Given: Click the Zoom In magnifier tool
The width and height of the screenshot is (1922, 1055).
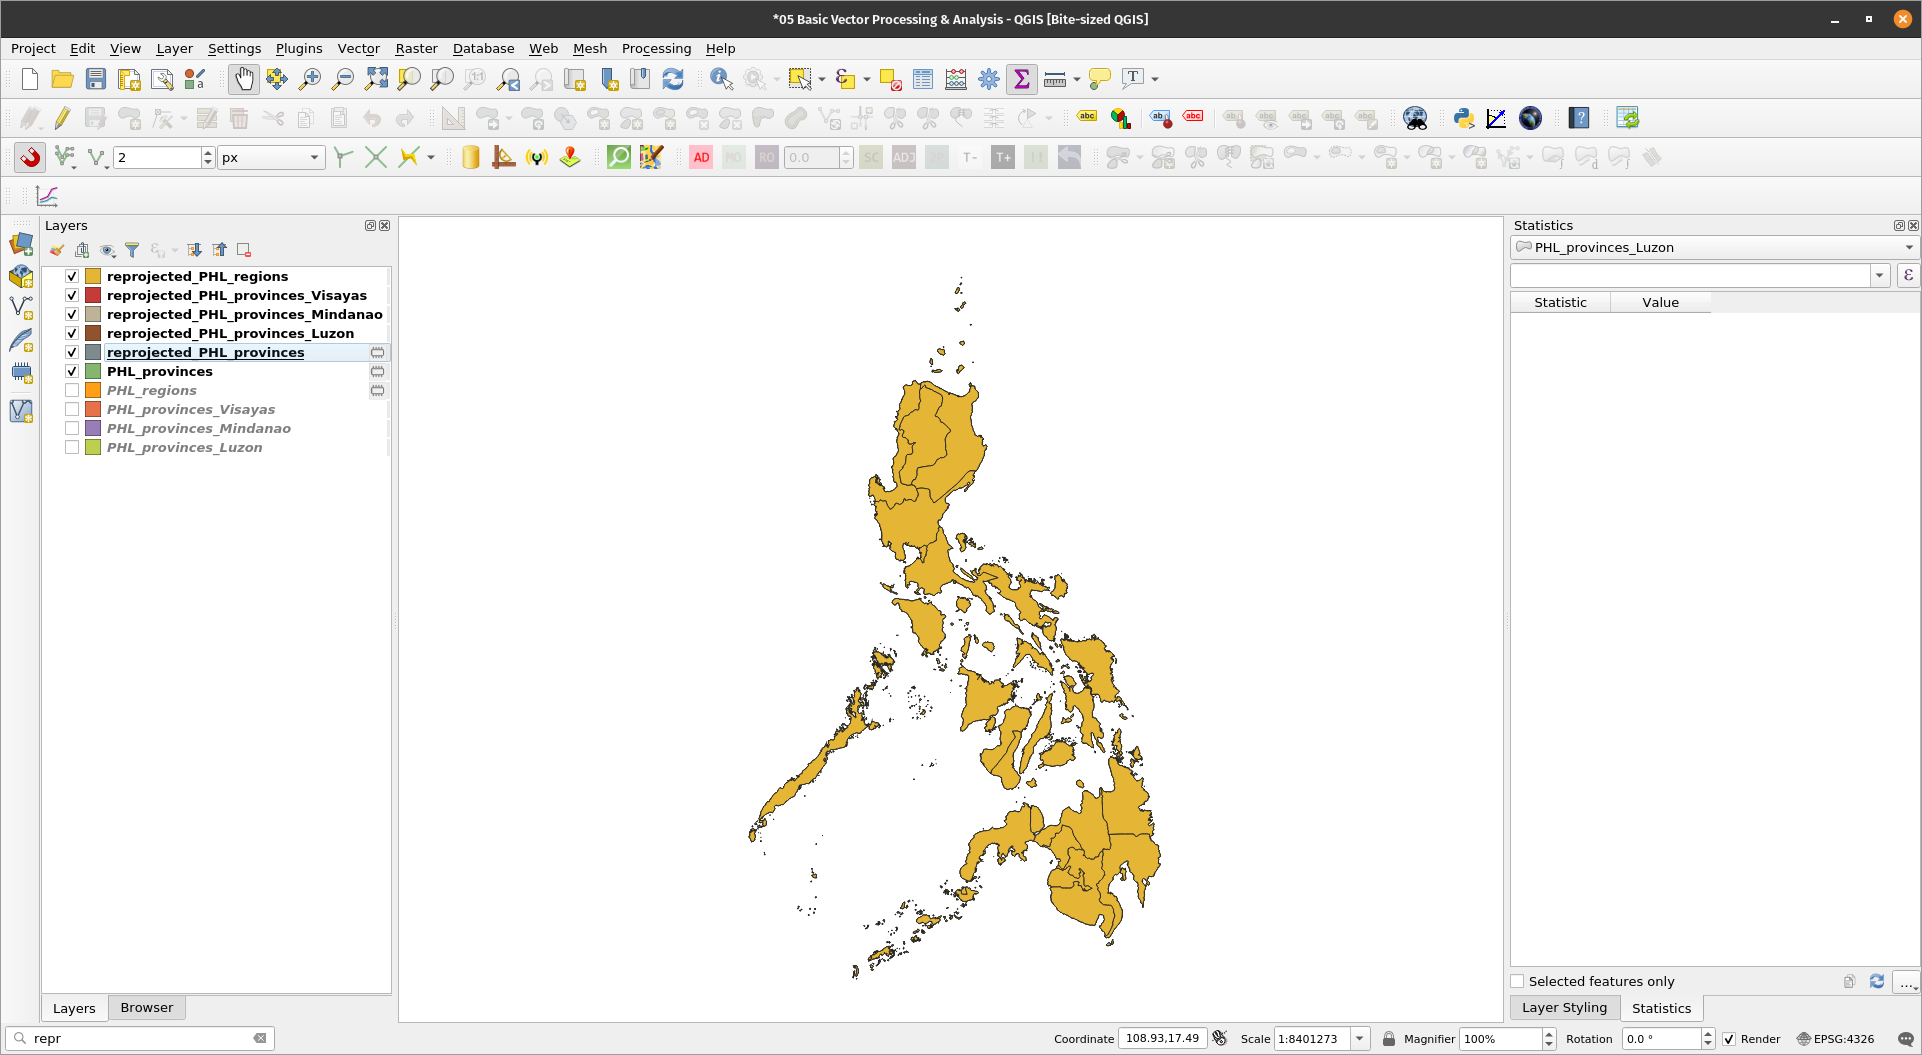Looking at the screenshot, I should click(x=310, y=79).
